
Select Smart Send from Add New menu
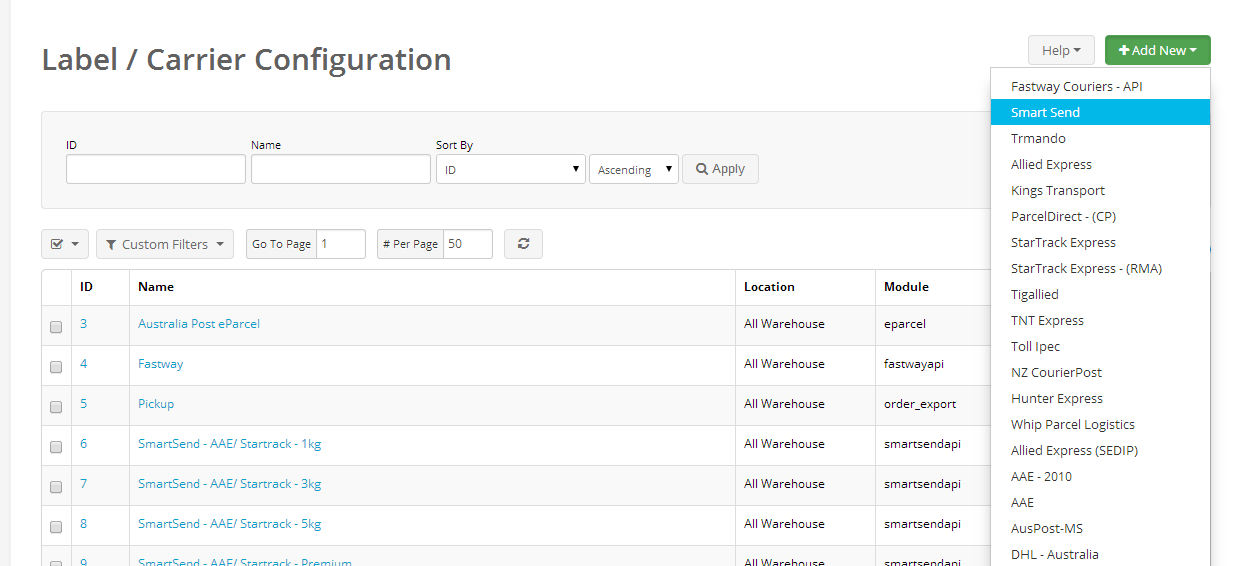click(1100, 113)
